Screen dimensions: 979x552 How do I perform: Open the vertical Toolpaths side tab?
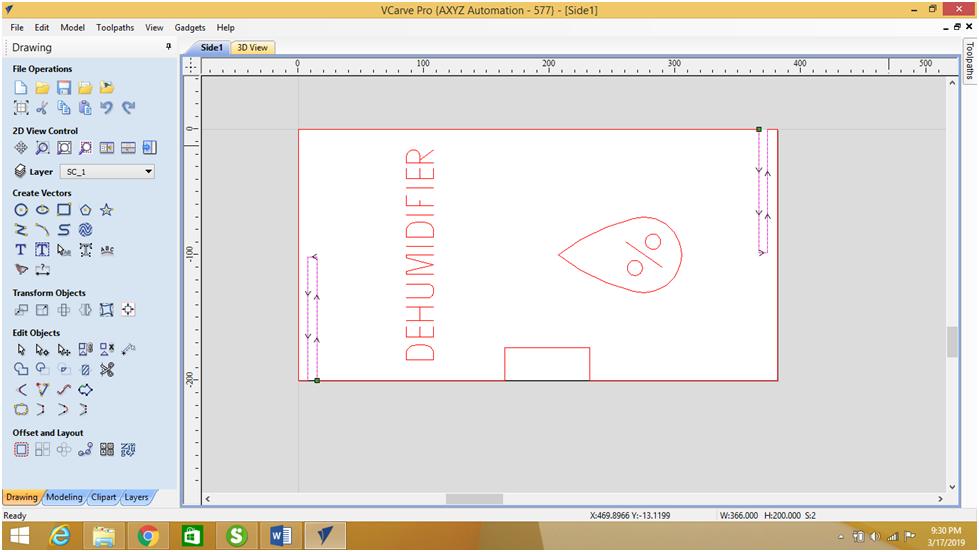pos(969,61)
